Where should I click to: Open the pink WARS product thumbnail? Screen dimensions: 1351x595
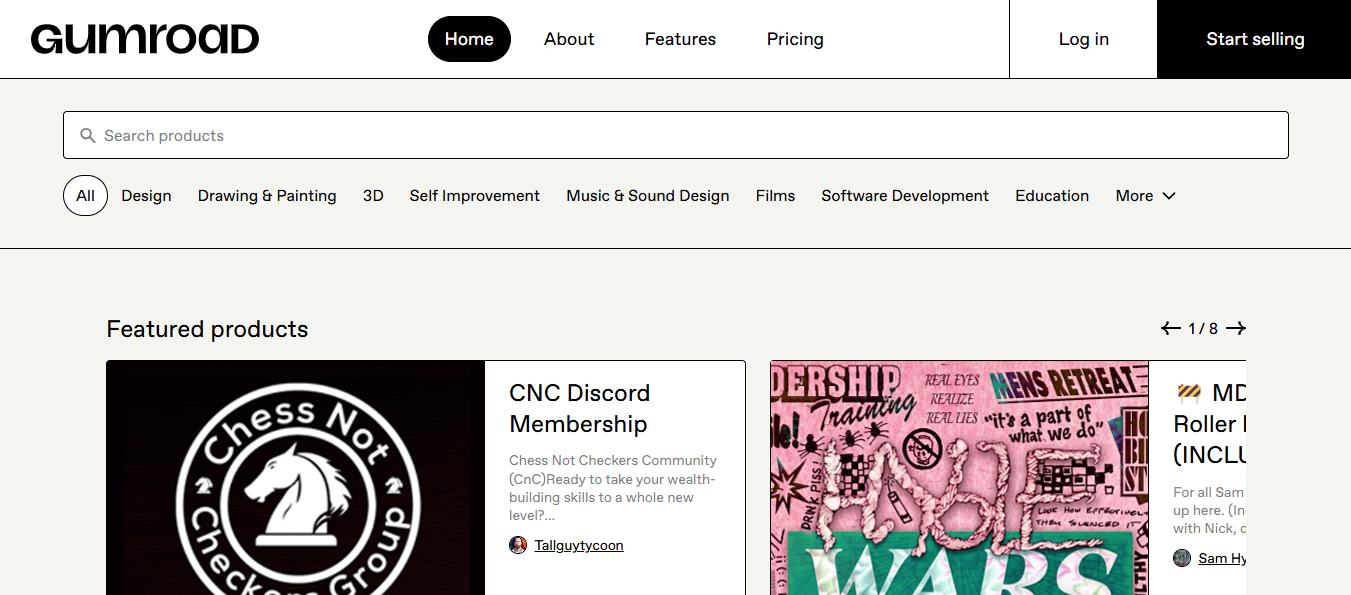pos(960,478)
